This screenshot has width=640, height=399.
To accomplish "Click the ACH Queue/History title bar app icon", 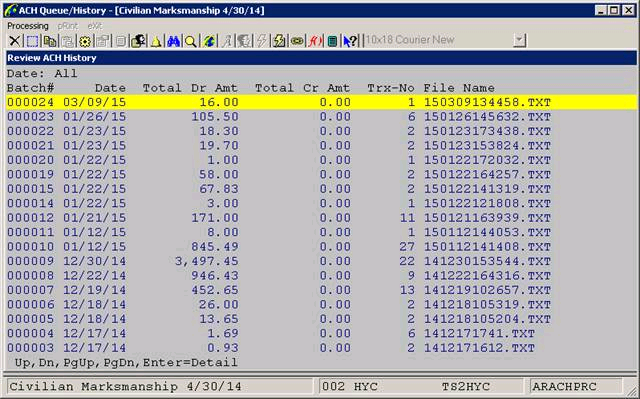I will (x=10, y=10).
